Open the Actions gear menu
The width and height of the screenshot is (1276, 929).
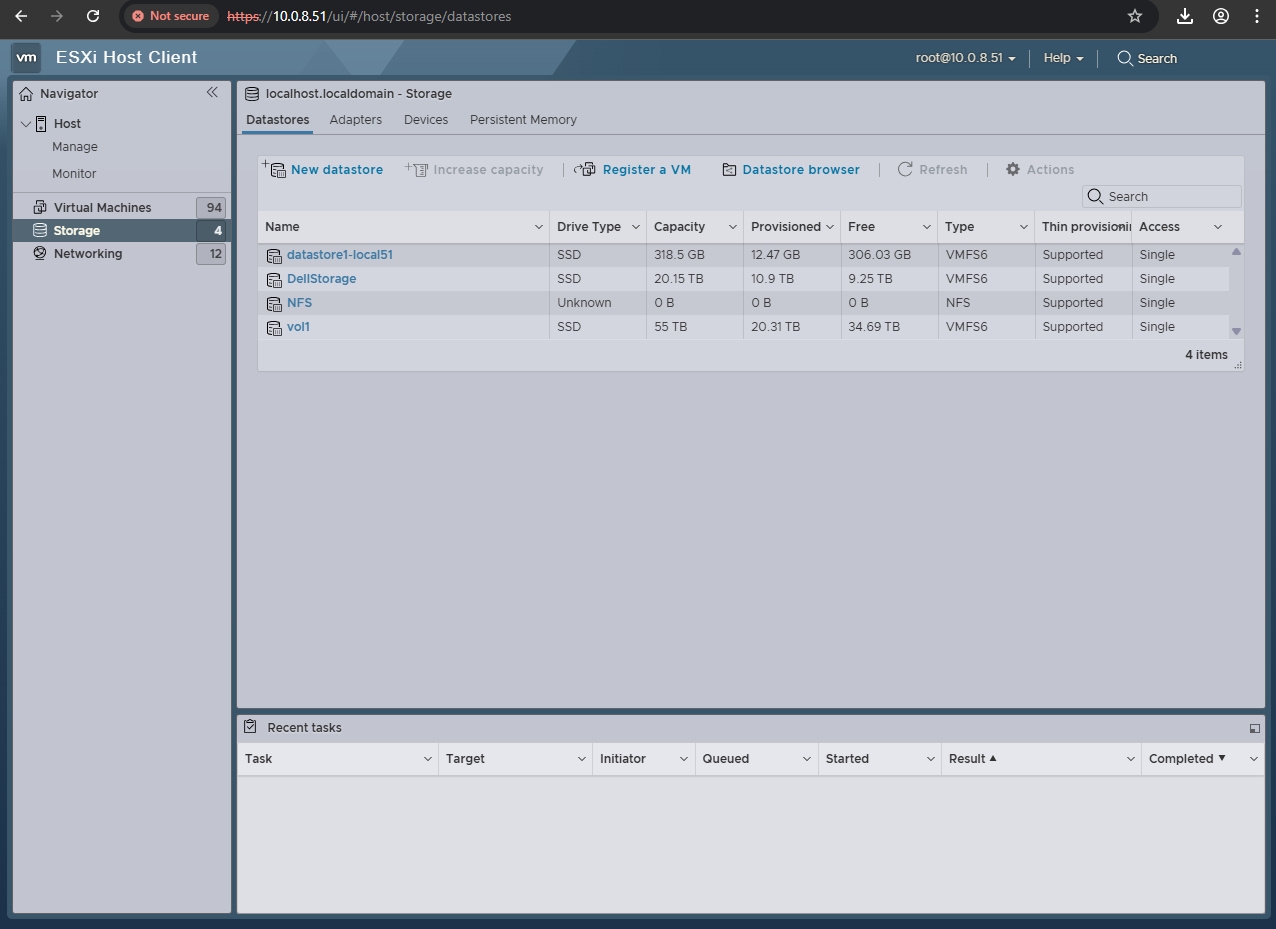pyautogui.click(x=1039, y=170)
